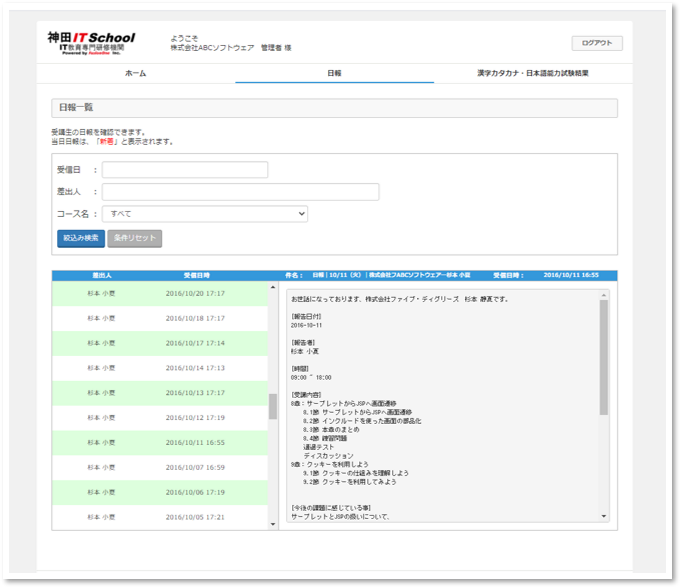The image size is (681, 588).
Task: Click the list scrollbar up arrow
Action: [x=273, y=288]
